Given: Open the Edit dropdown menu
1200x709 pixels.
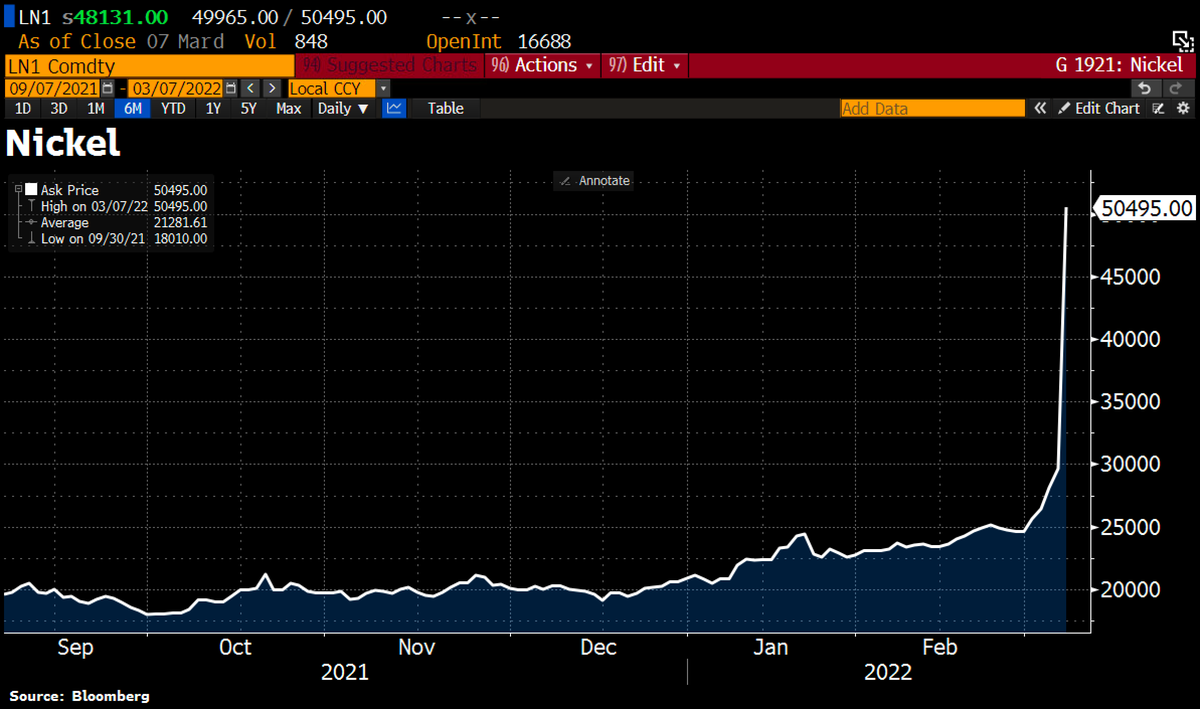Looking at the screenshot, I should click(x=645, y=65).
